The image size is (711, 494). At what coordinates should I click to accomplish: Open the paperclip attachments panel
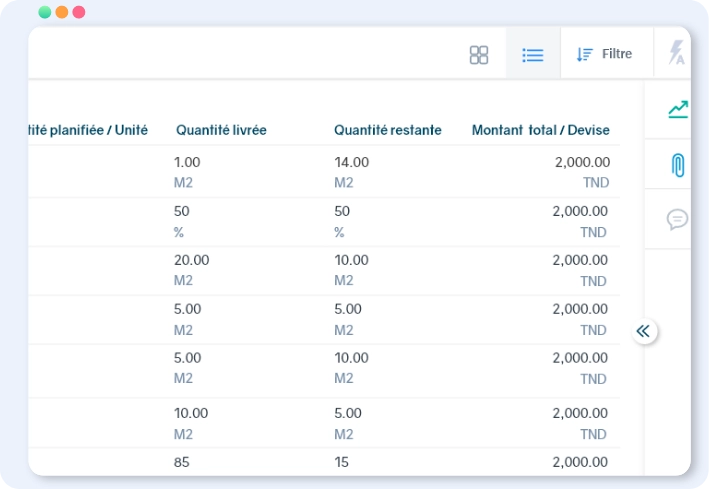point(677,165)
